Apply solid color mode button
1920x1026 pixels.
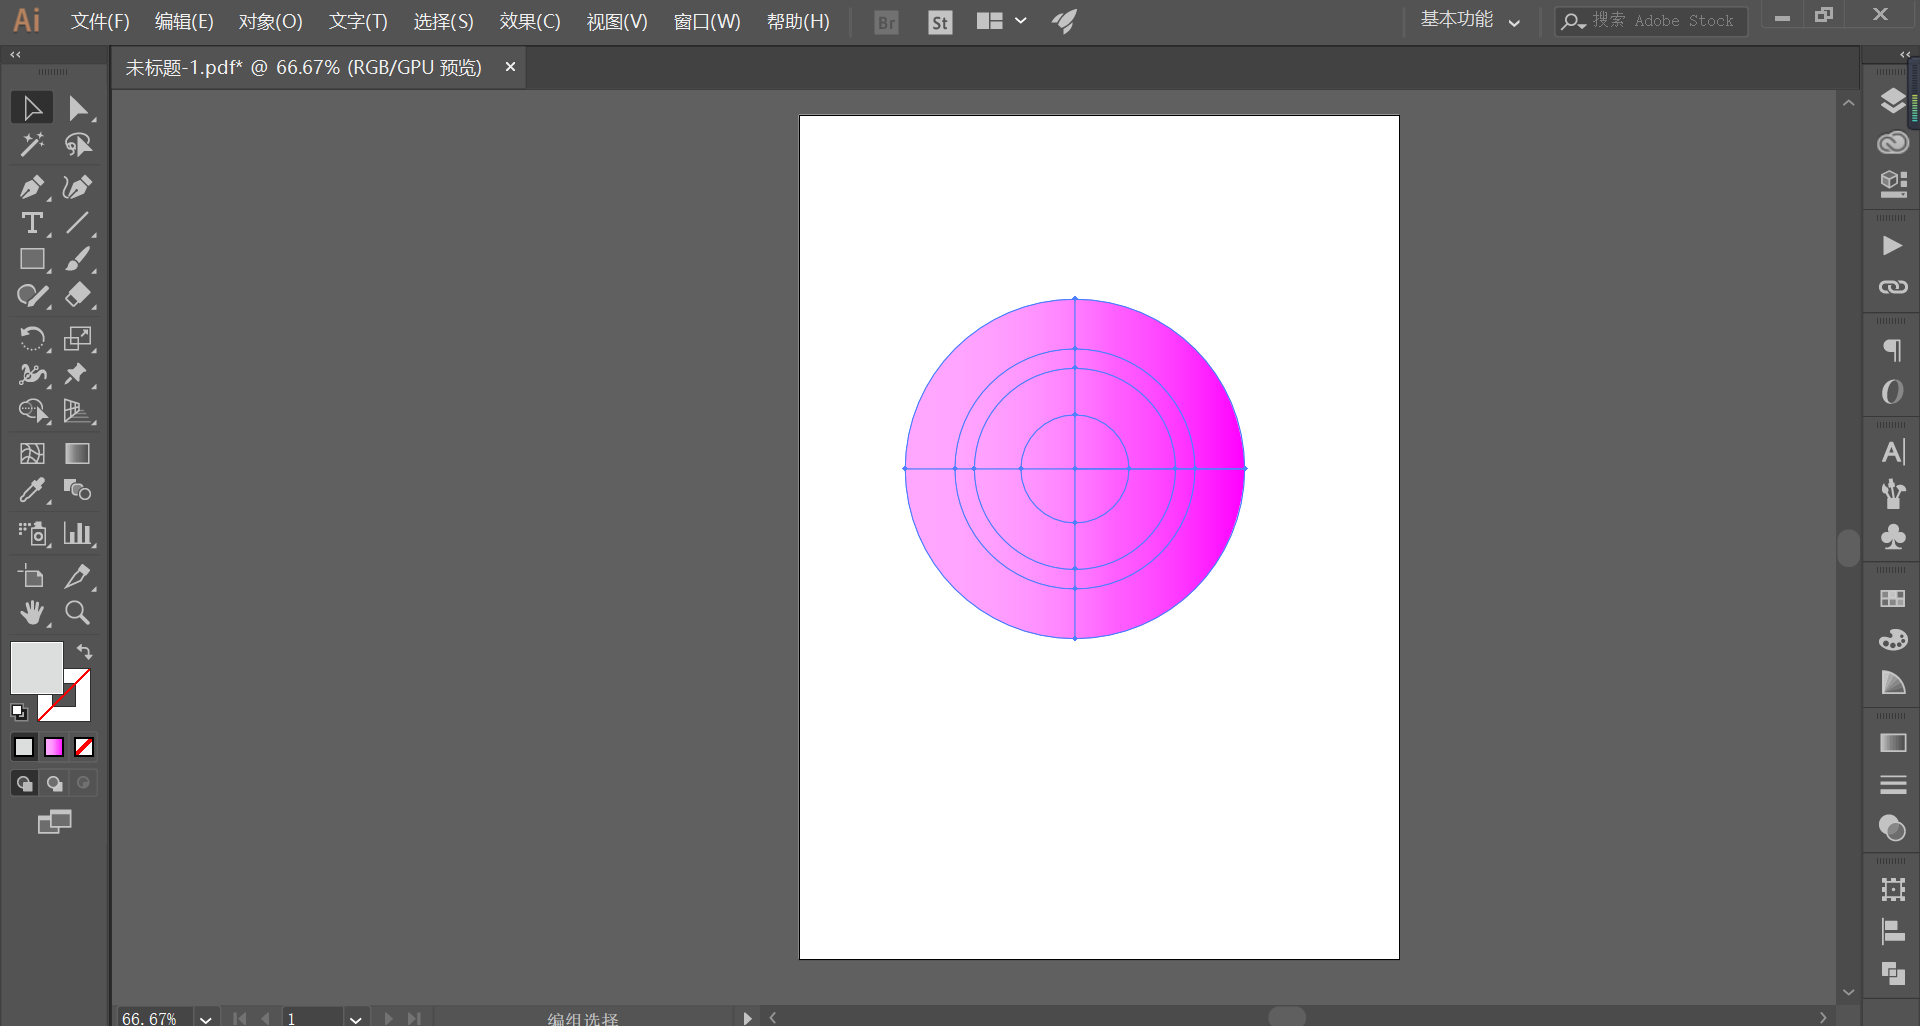pos(24,747)
